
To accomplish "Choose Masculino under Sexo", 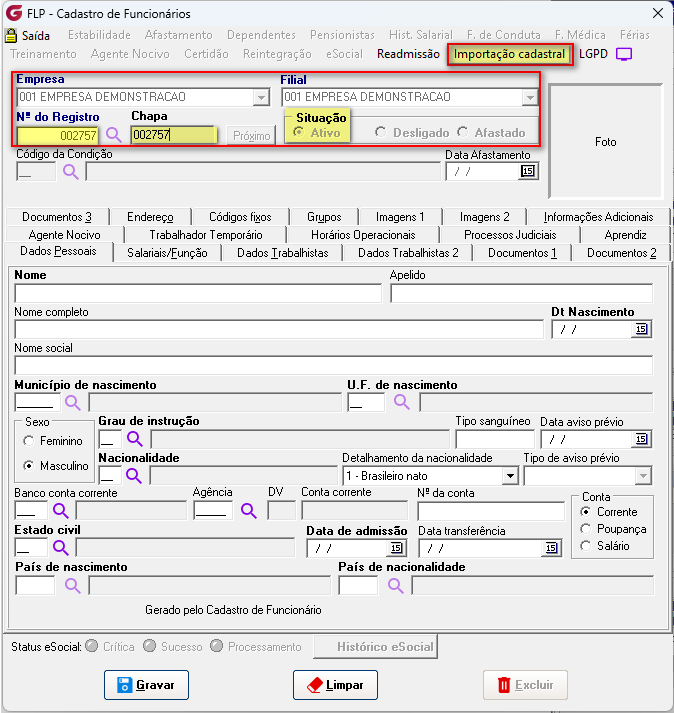I will (x=29, y=466).
